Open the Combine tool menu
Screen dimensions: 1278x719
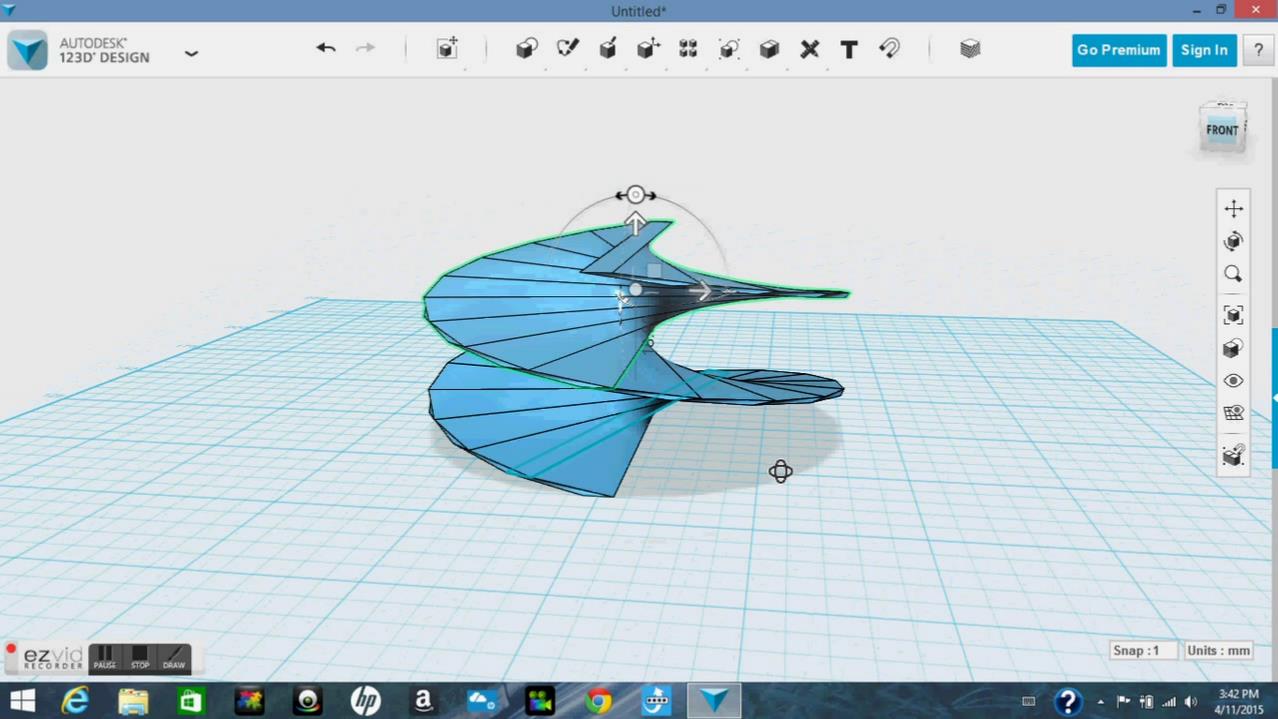(x=769, y=49)
